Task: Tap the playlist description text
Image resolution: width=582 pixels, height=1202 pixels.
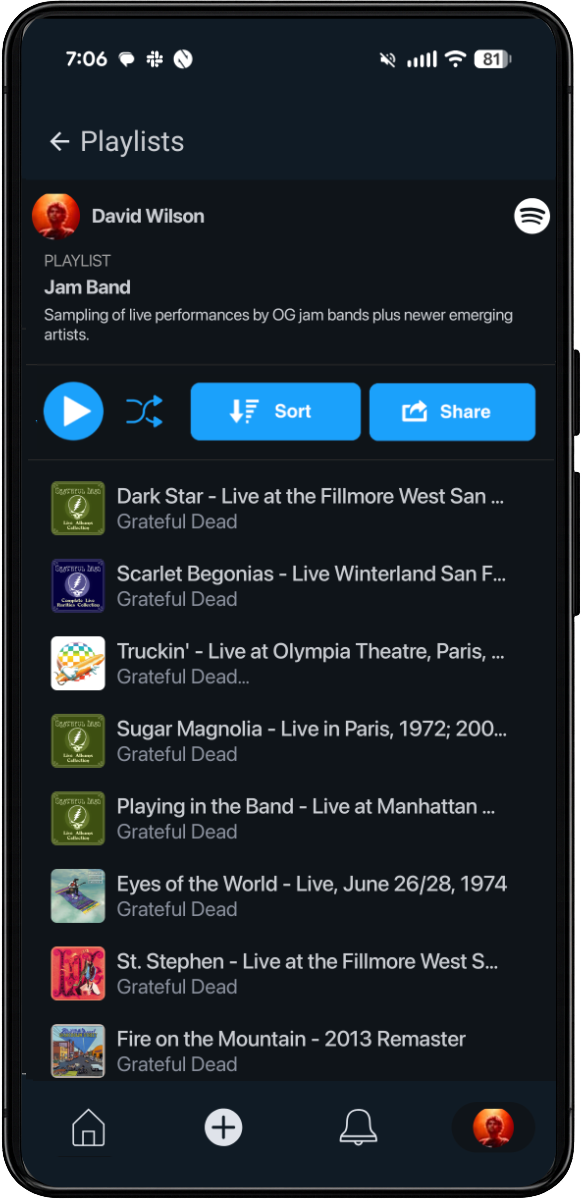Action: click(278, 325)
